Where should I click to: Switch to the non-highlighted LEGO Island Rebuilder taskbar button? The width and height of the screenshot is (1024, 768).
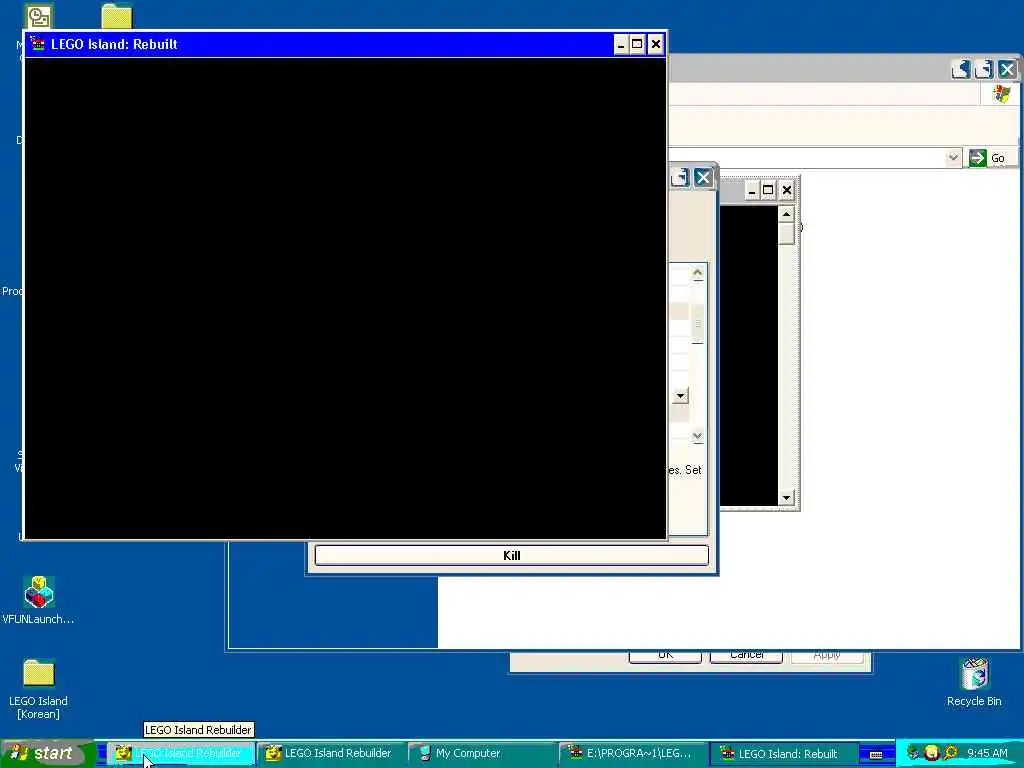coord(331,754)
